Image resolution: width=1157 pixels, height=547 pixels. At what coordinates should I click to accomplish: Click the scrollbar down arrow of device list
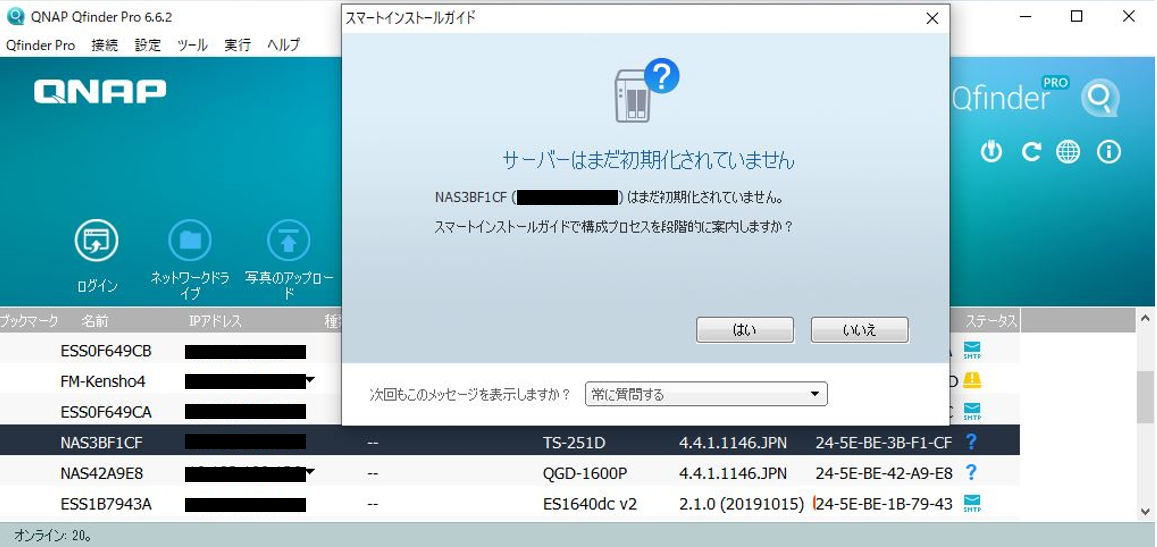[x=1145, y=511]
